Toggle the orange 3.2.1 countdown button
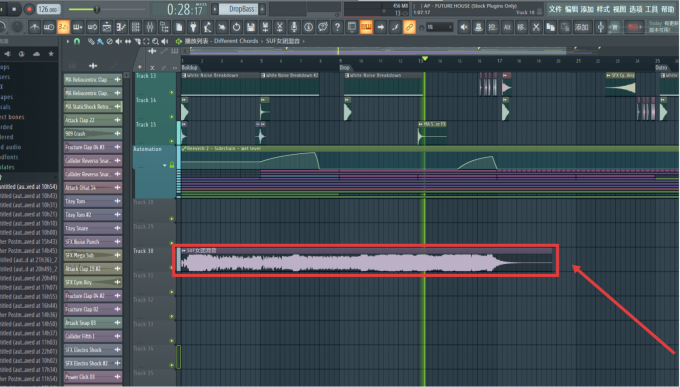 tap(63, 27)
